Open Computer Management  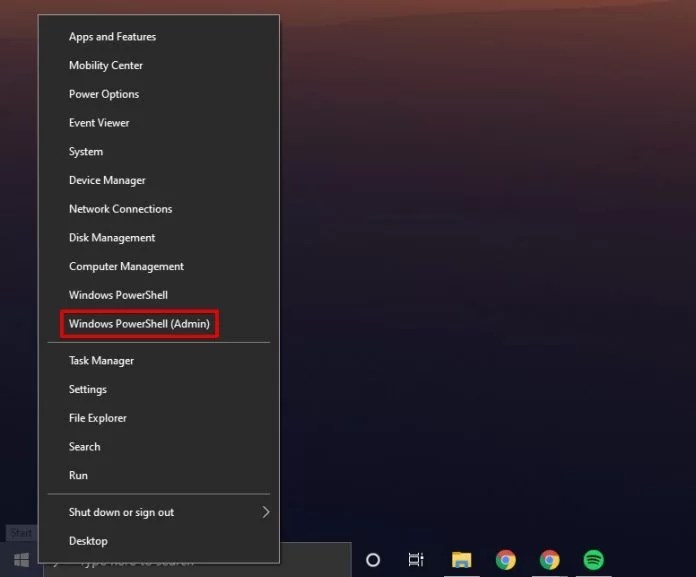click(159, 266)
